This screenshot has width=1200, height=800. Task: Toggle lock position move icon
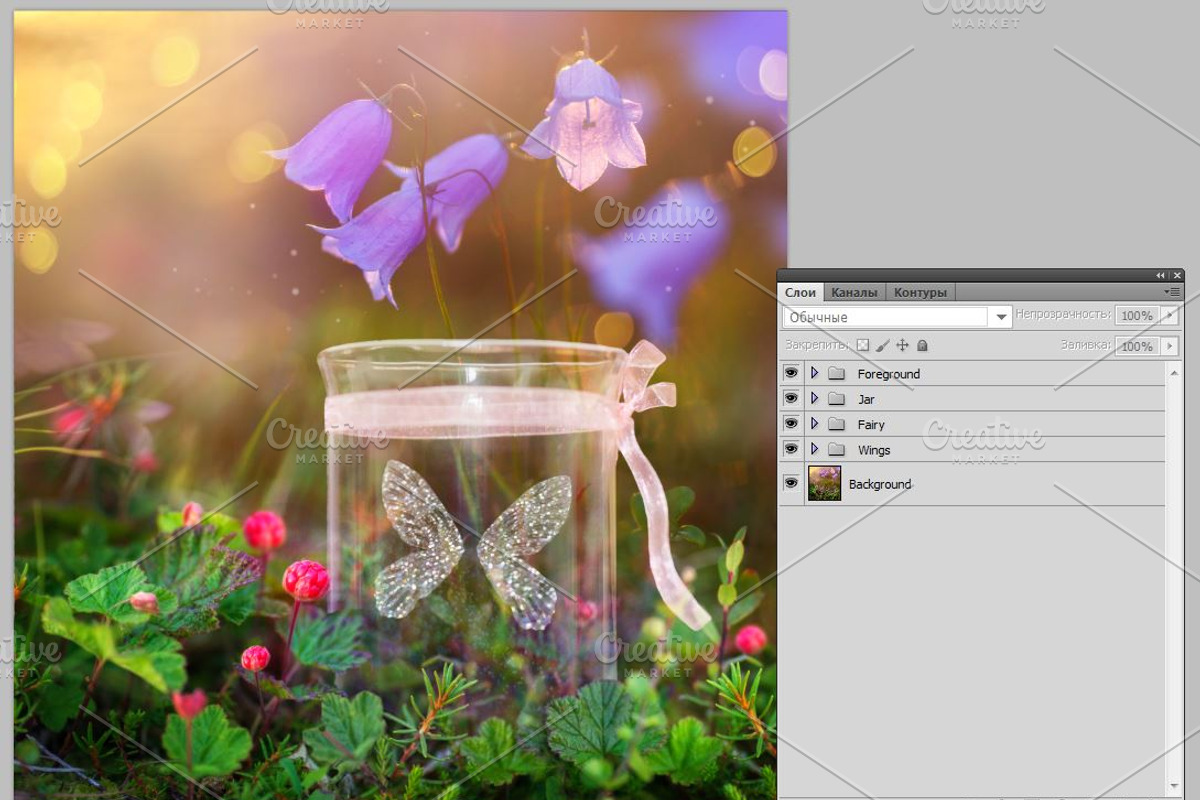click(x=902, y=345)
